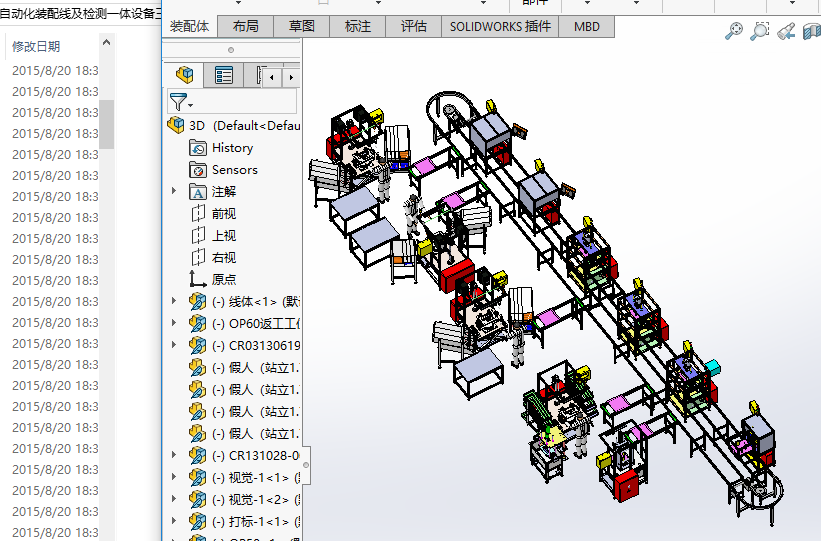Viewport: 821px width, 541px height.
Task: Click the Zoom to Area icon
Action: click(x=760, y=30)
